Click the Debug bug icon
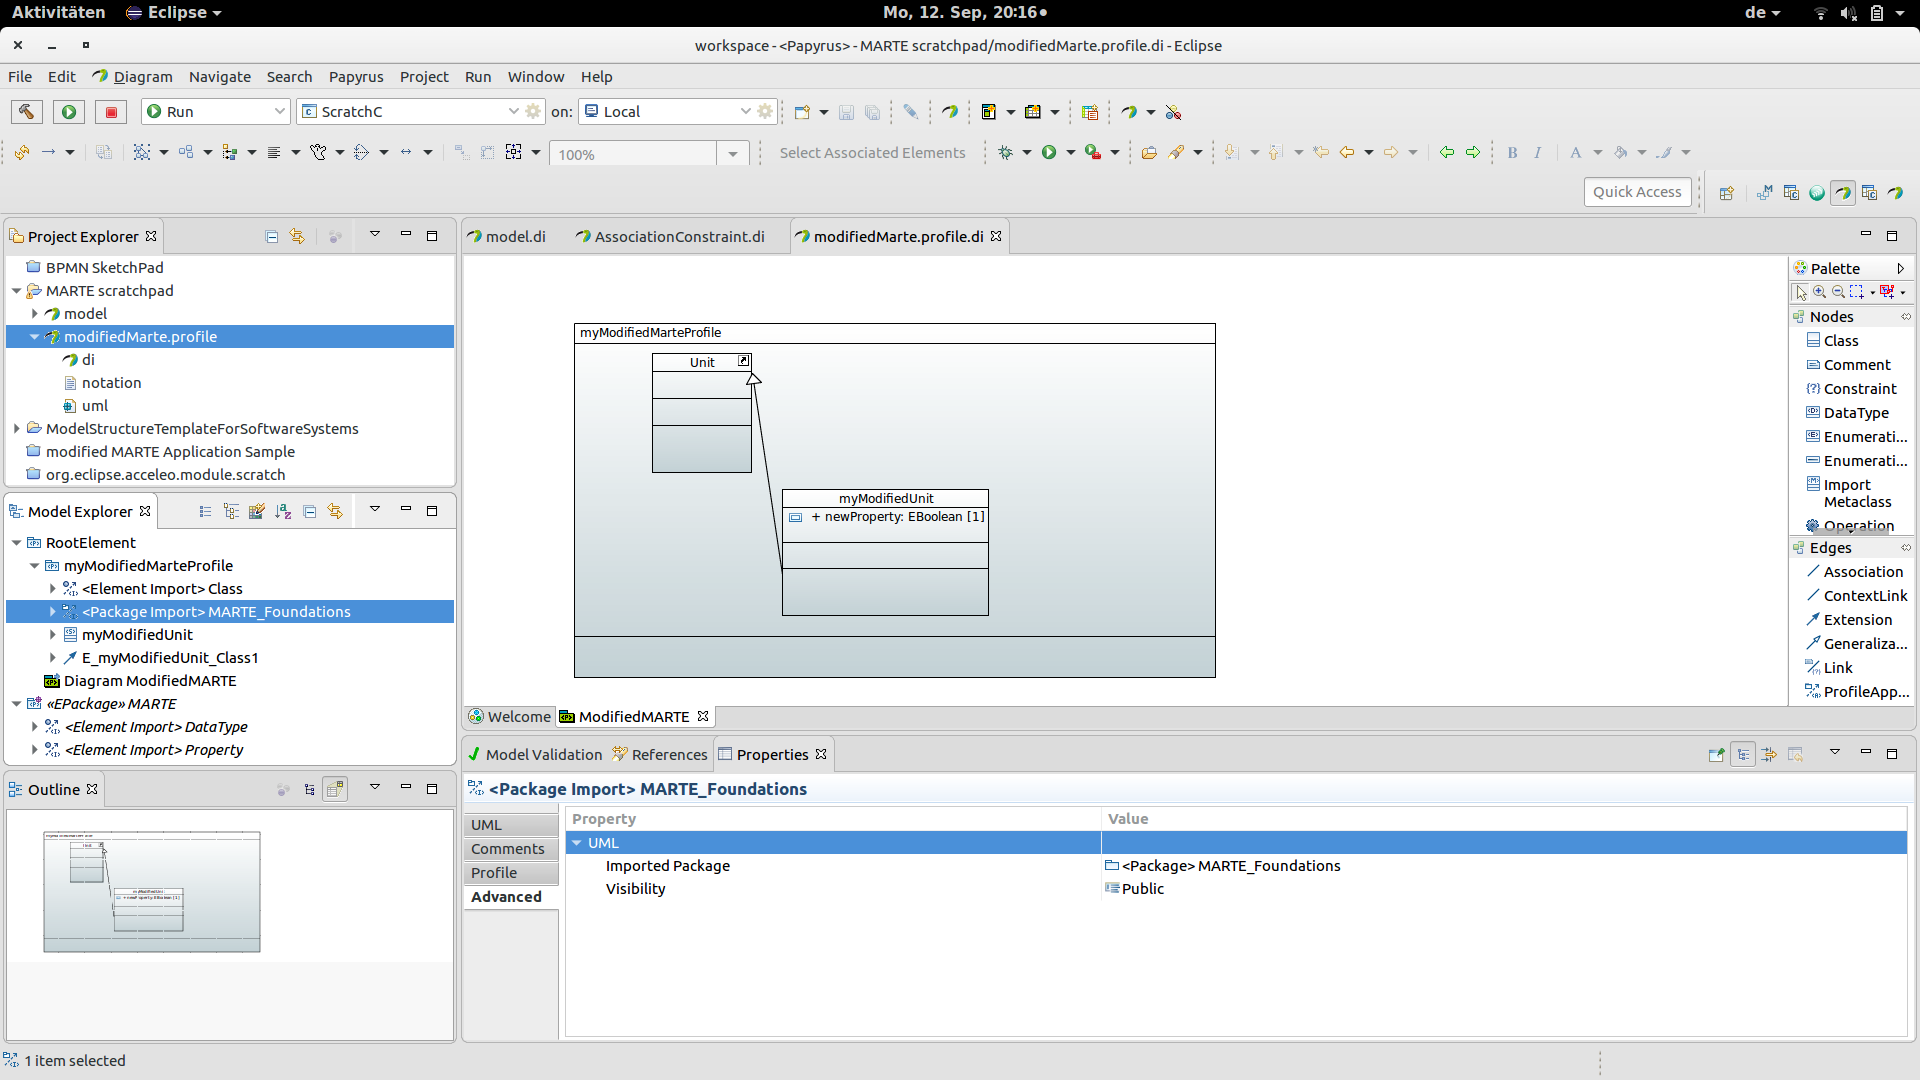 click(x=1006, y=153)
